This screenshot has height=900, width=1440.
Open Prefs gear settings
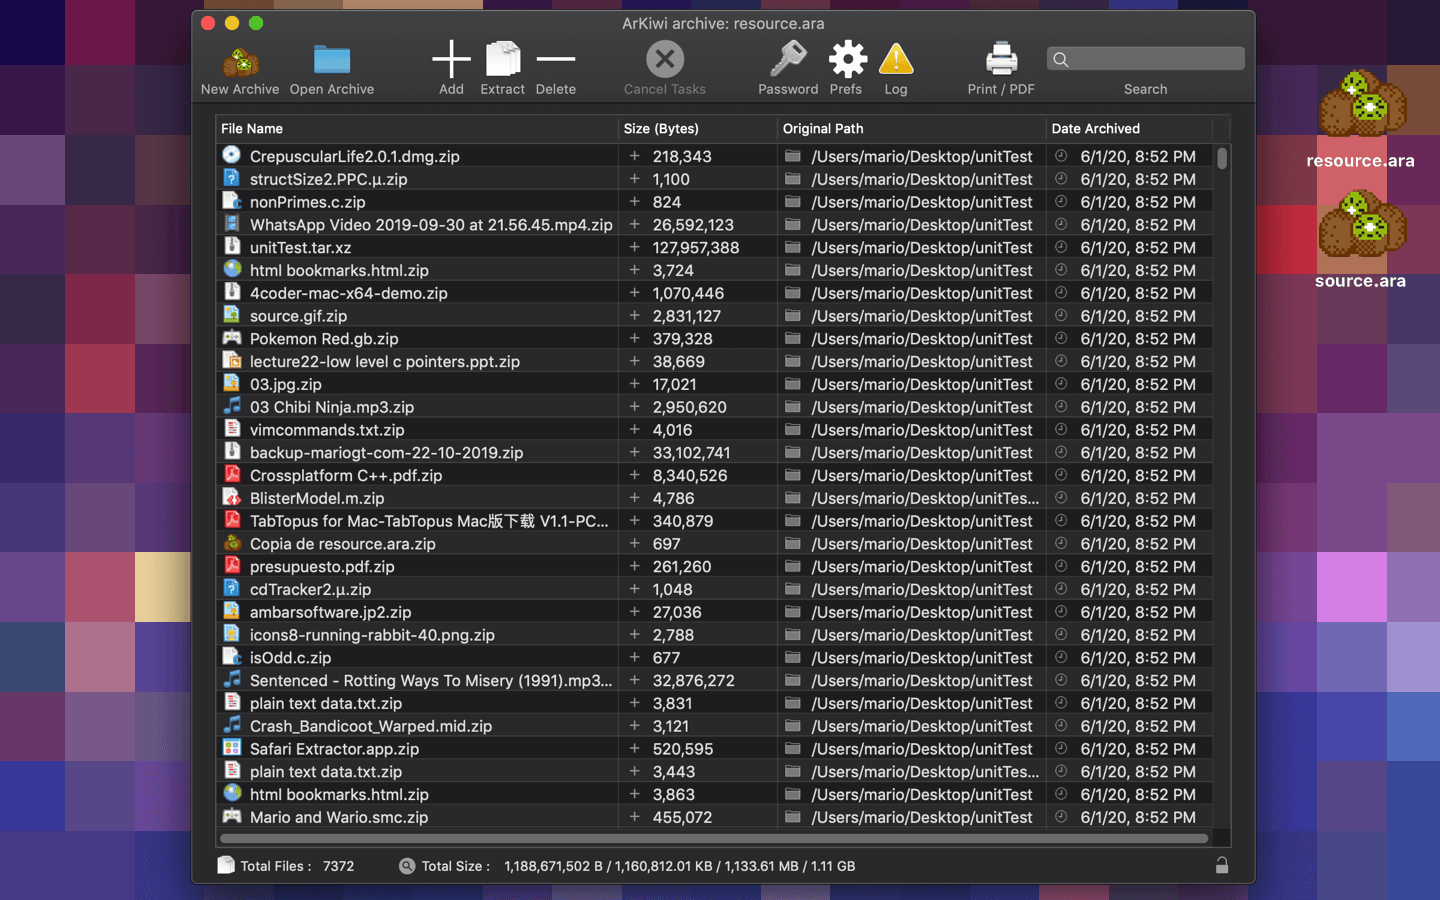tap(846, 60)
